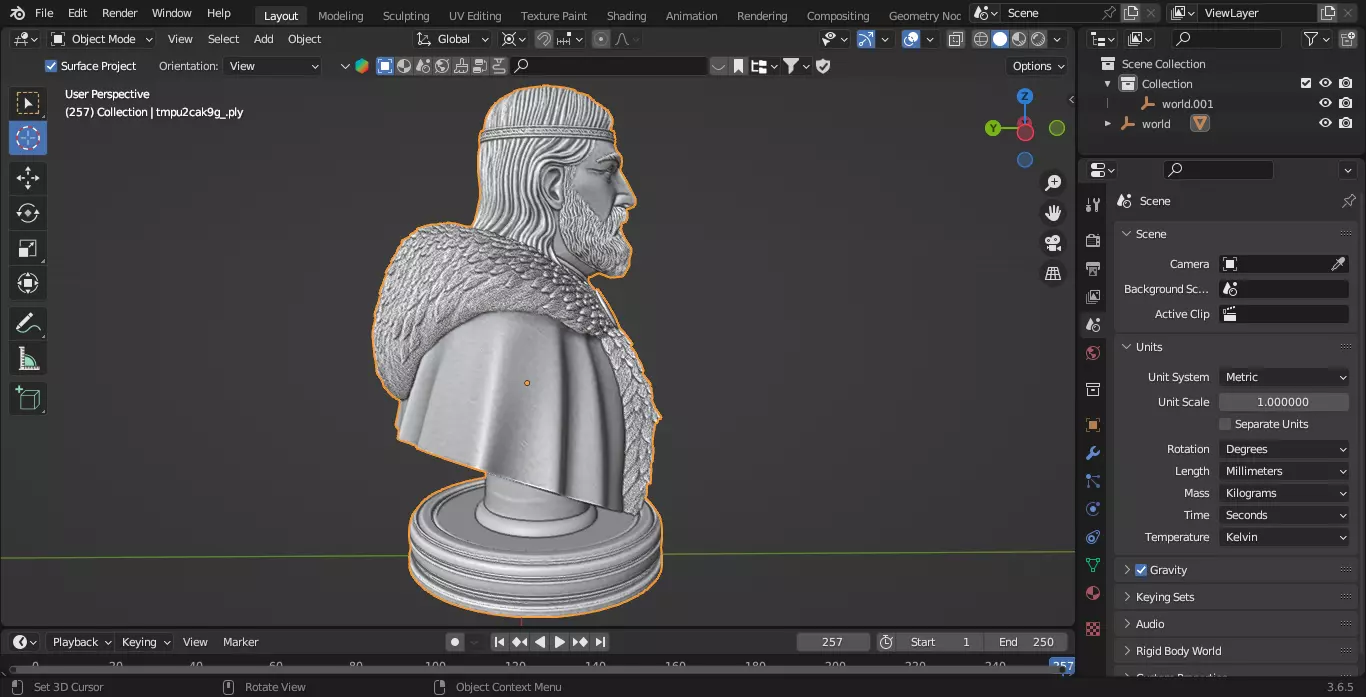Screen dimensions: 1366x697
Task: Toggle the Surface Project checkbox
Action: click(51, 66)
